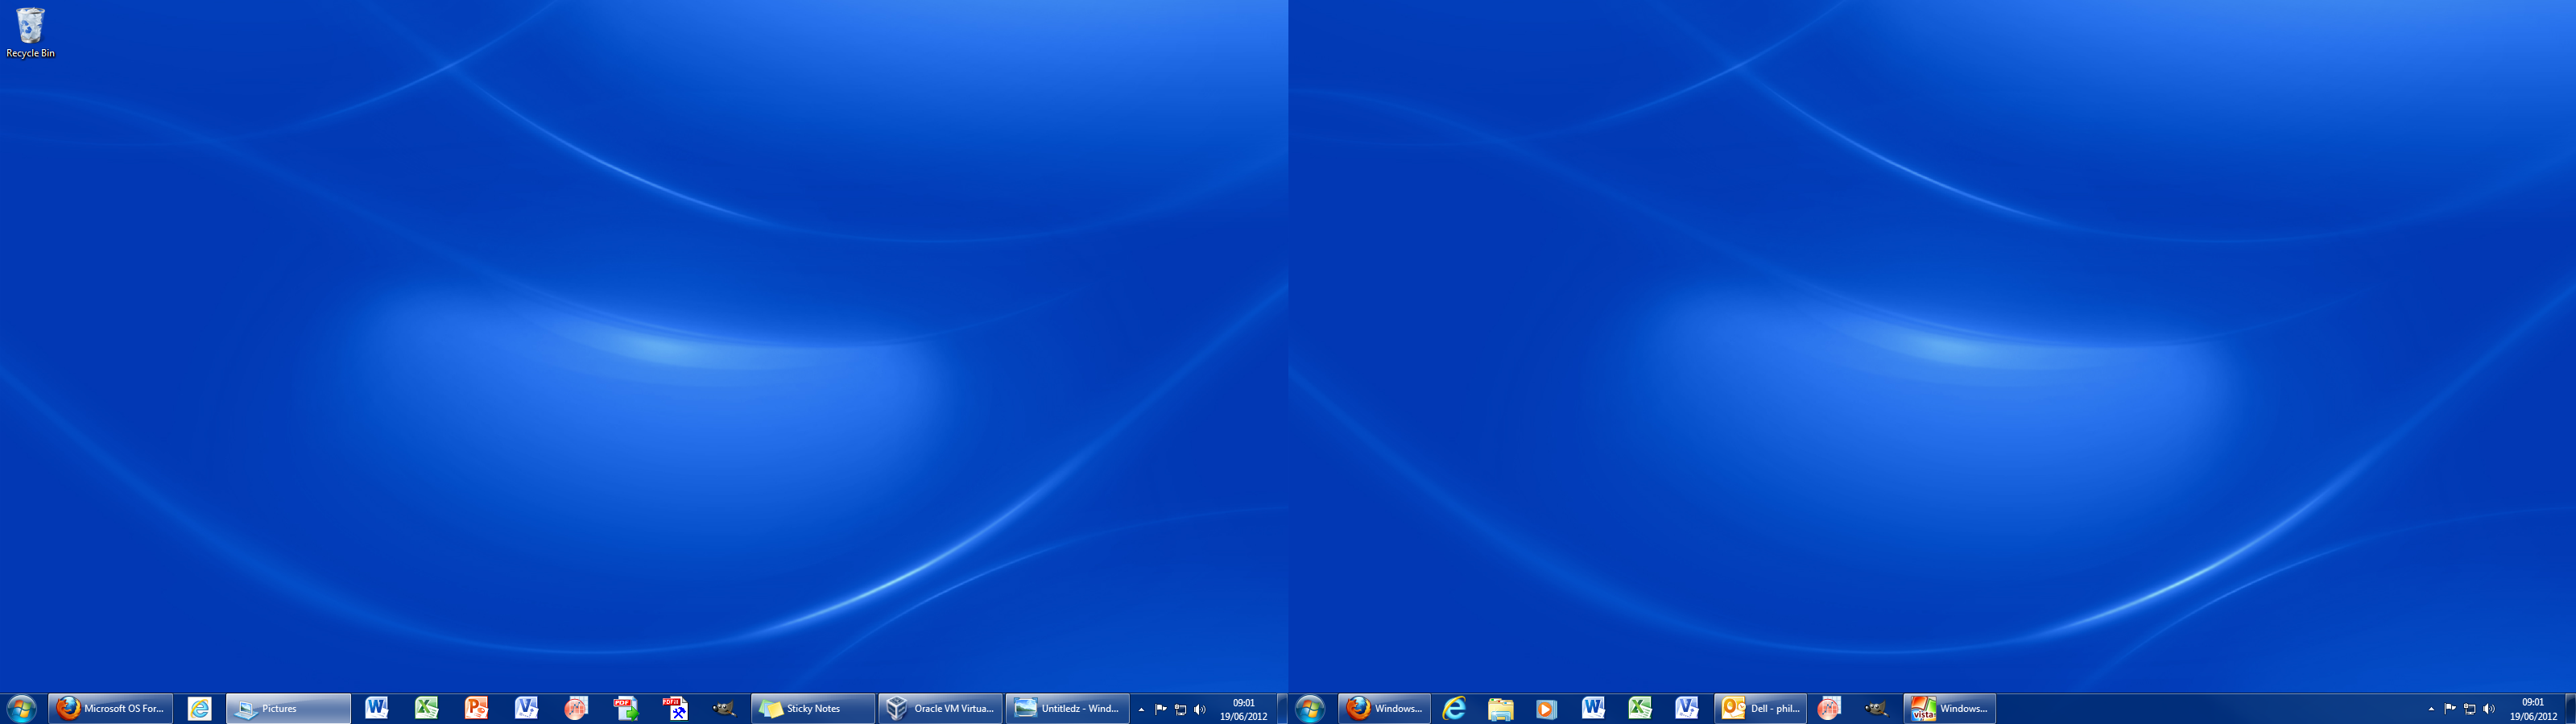Image resolution: width=2576 pixels, height=724 pixels.
Task: Click the clock on the right taskbar
Action: (x=2532, y=709)
